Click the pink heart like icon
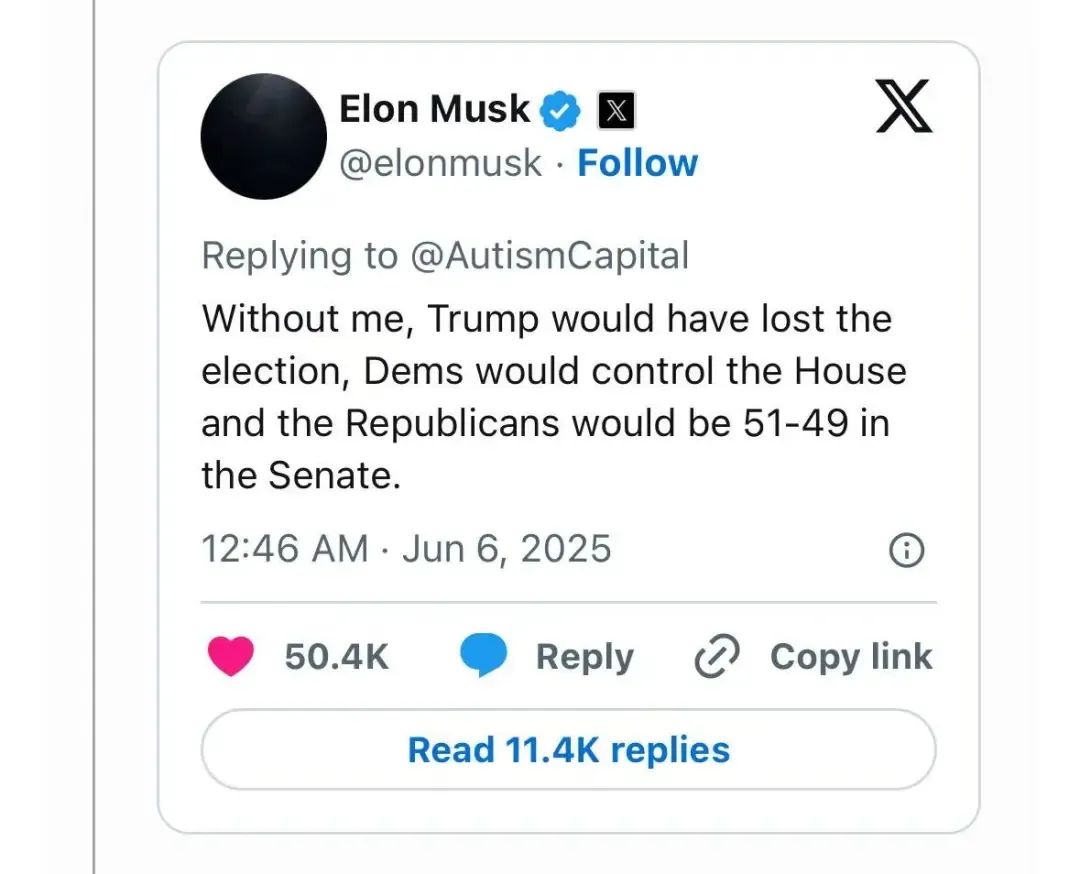The image size is (1080, 874). pos(230,656)
